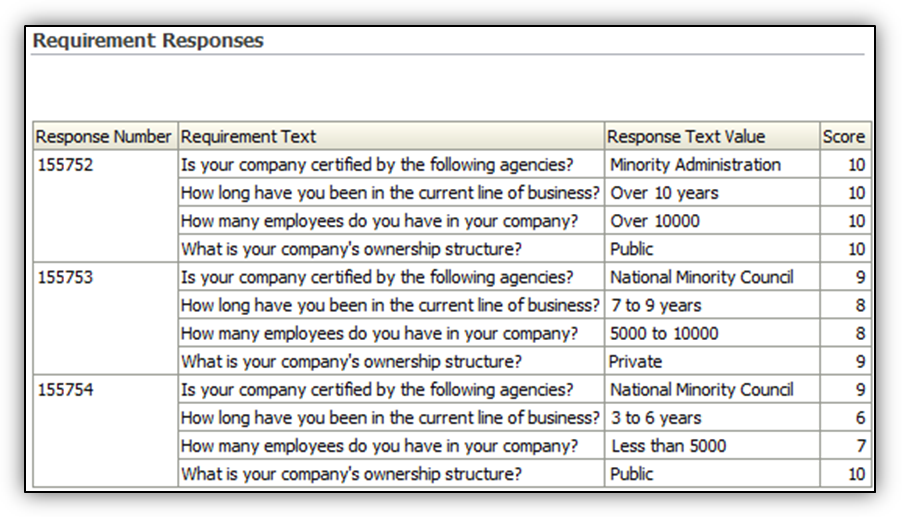Click the Score column header
The image size is (902, 517).
coord(844,137)
